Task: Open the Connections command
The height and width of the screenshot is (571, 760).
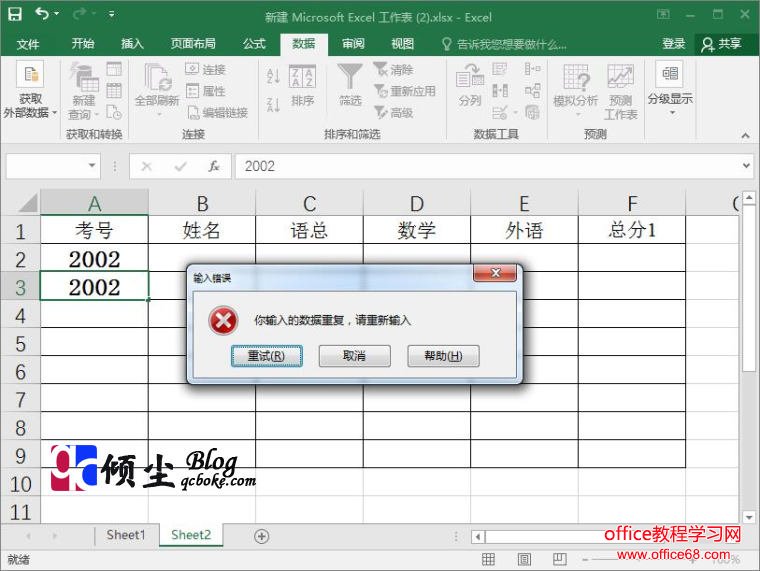Action: pyautogui.click(x=206, y=69)
